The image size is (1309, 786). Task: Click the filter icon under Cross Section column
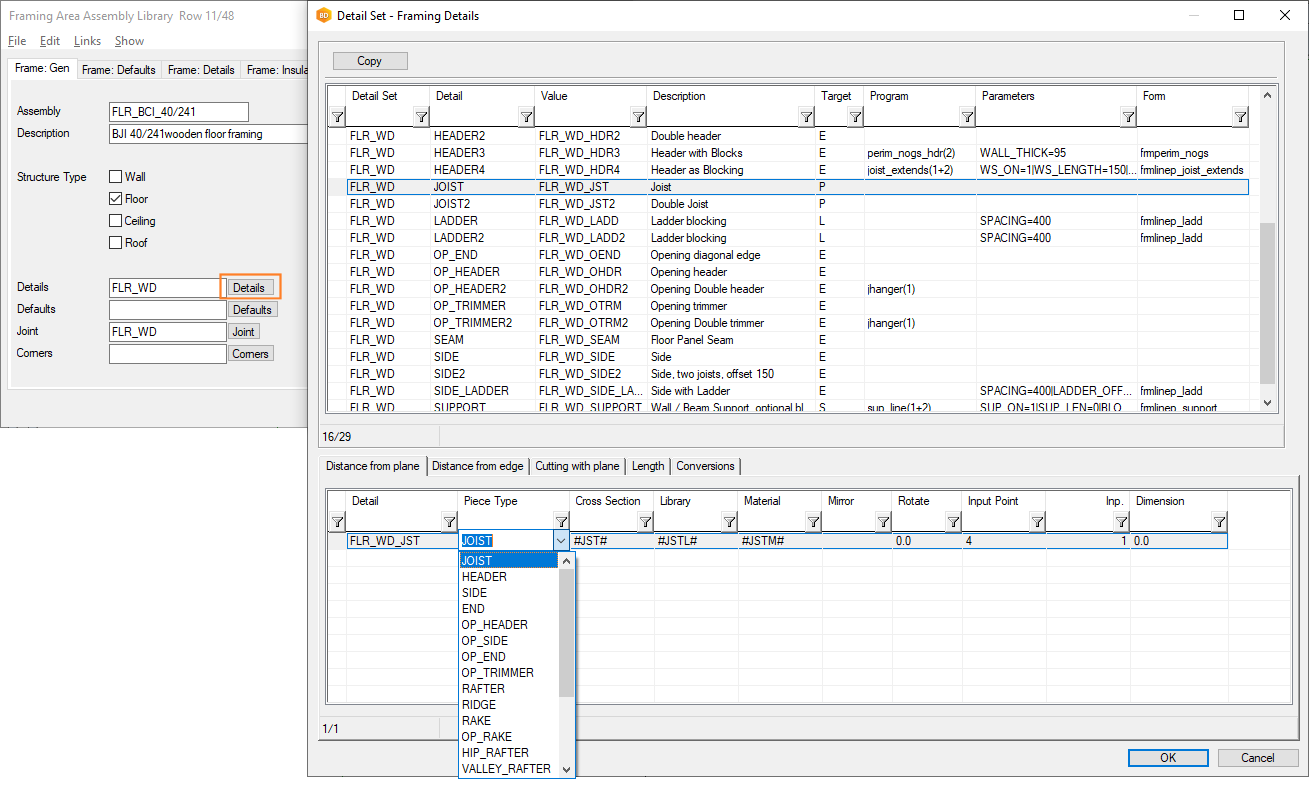coord(645,522)
